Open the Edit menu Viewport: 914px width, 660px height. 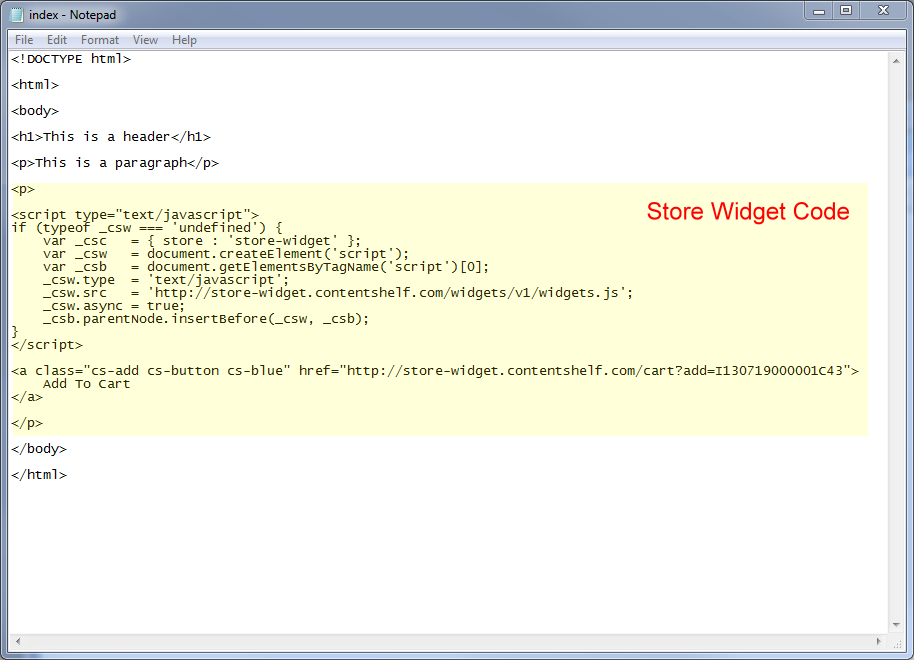(57, 40)
